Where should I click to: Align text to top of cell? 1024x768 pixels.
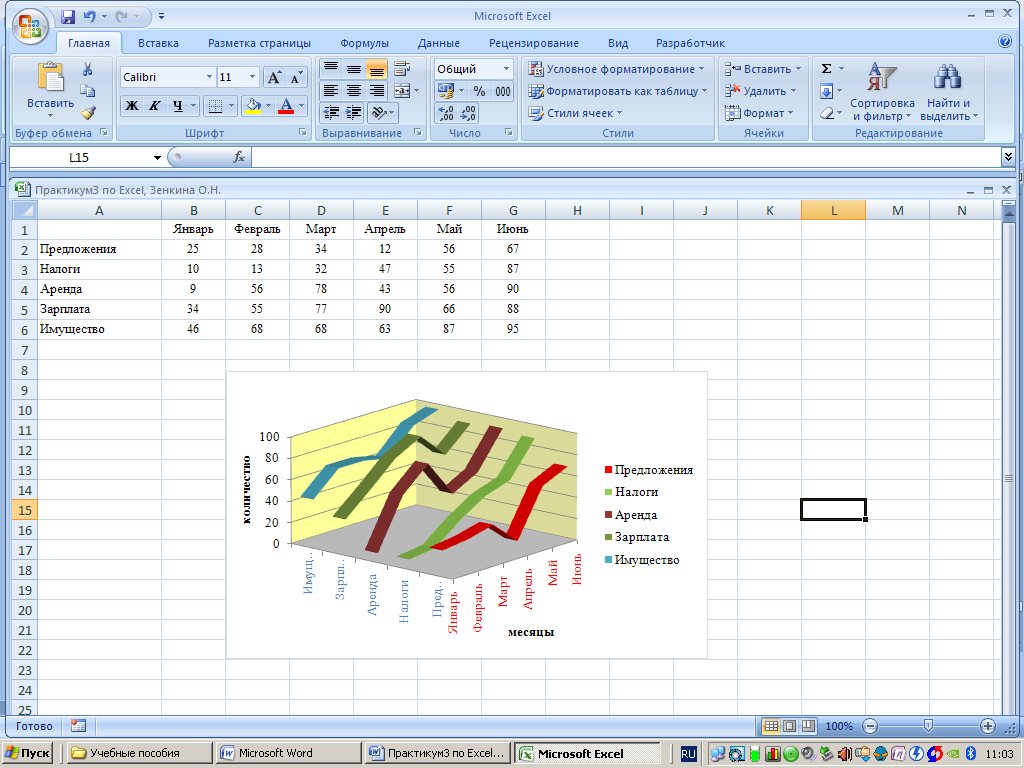(x=331, y=69)
